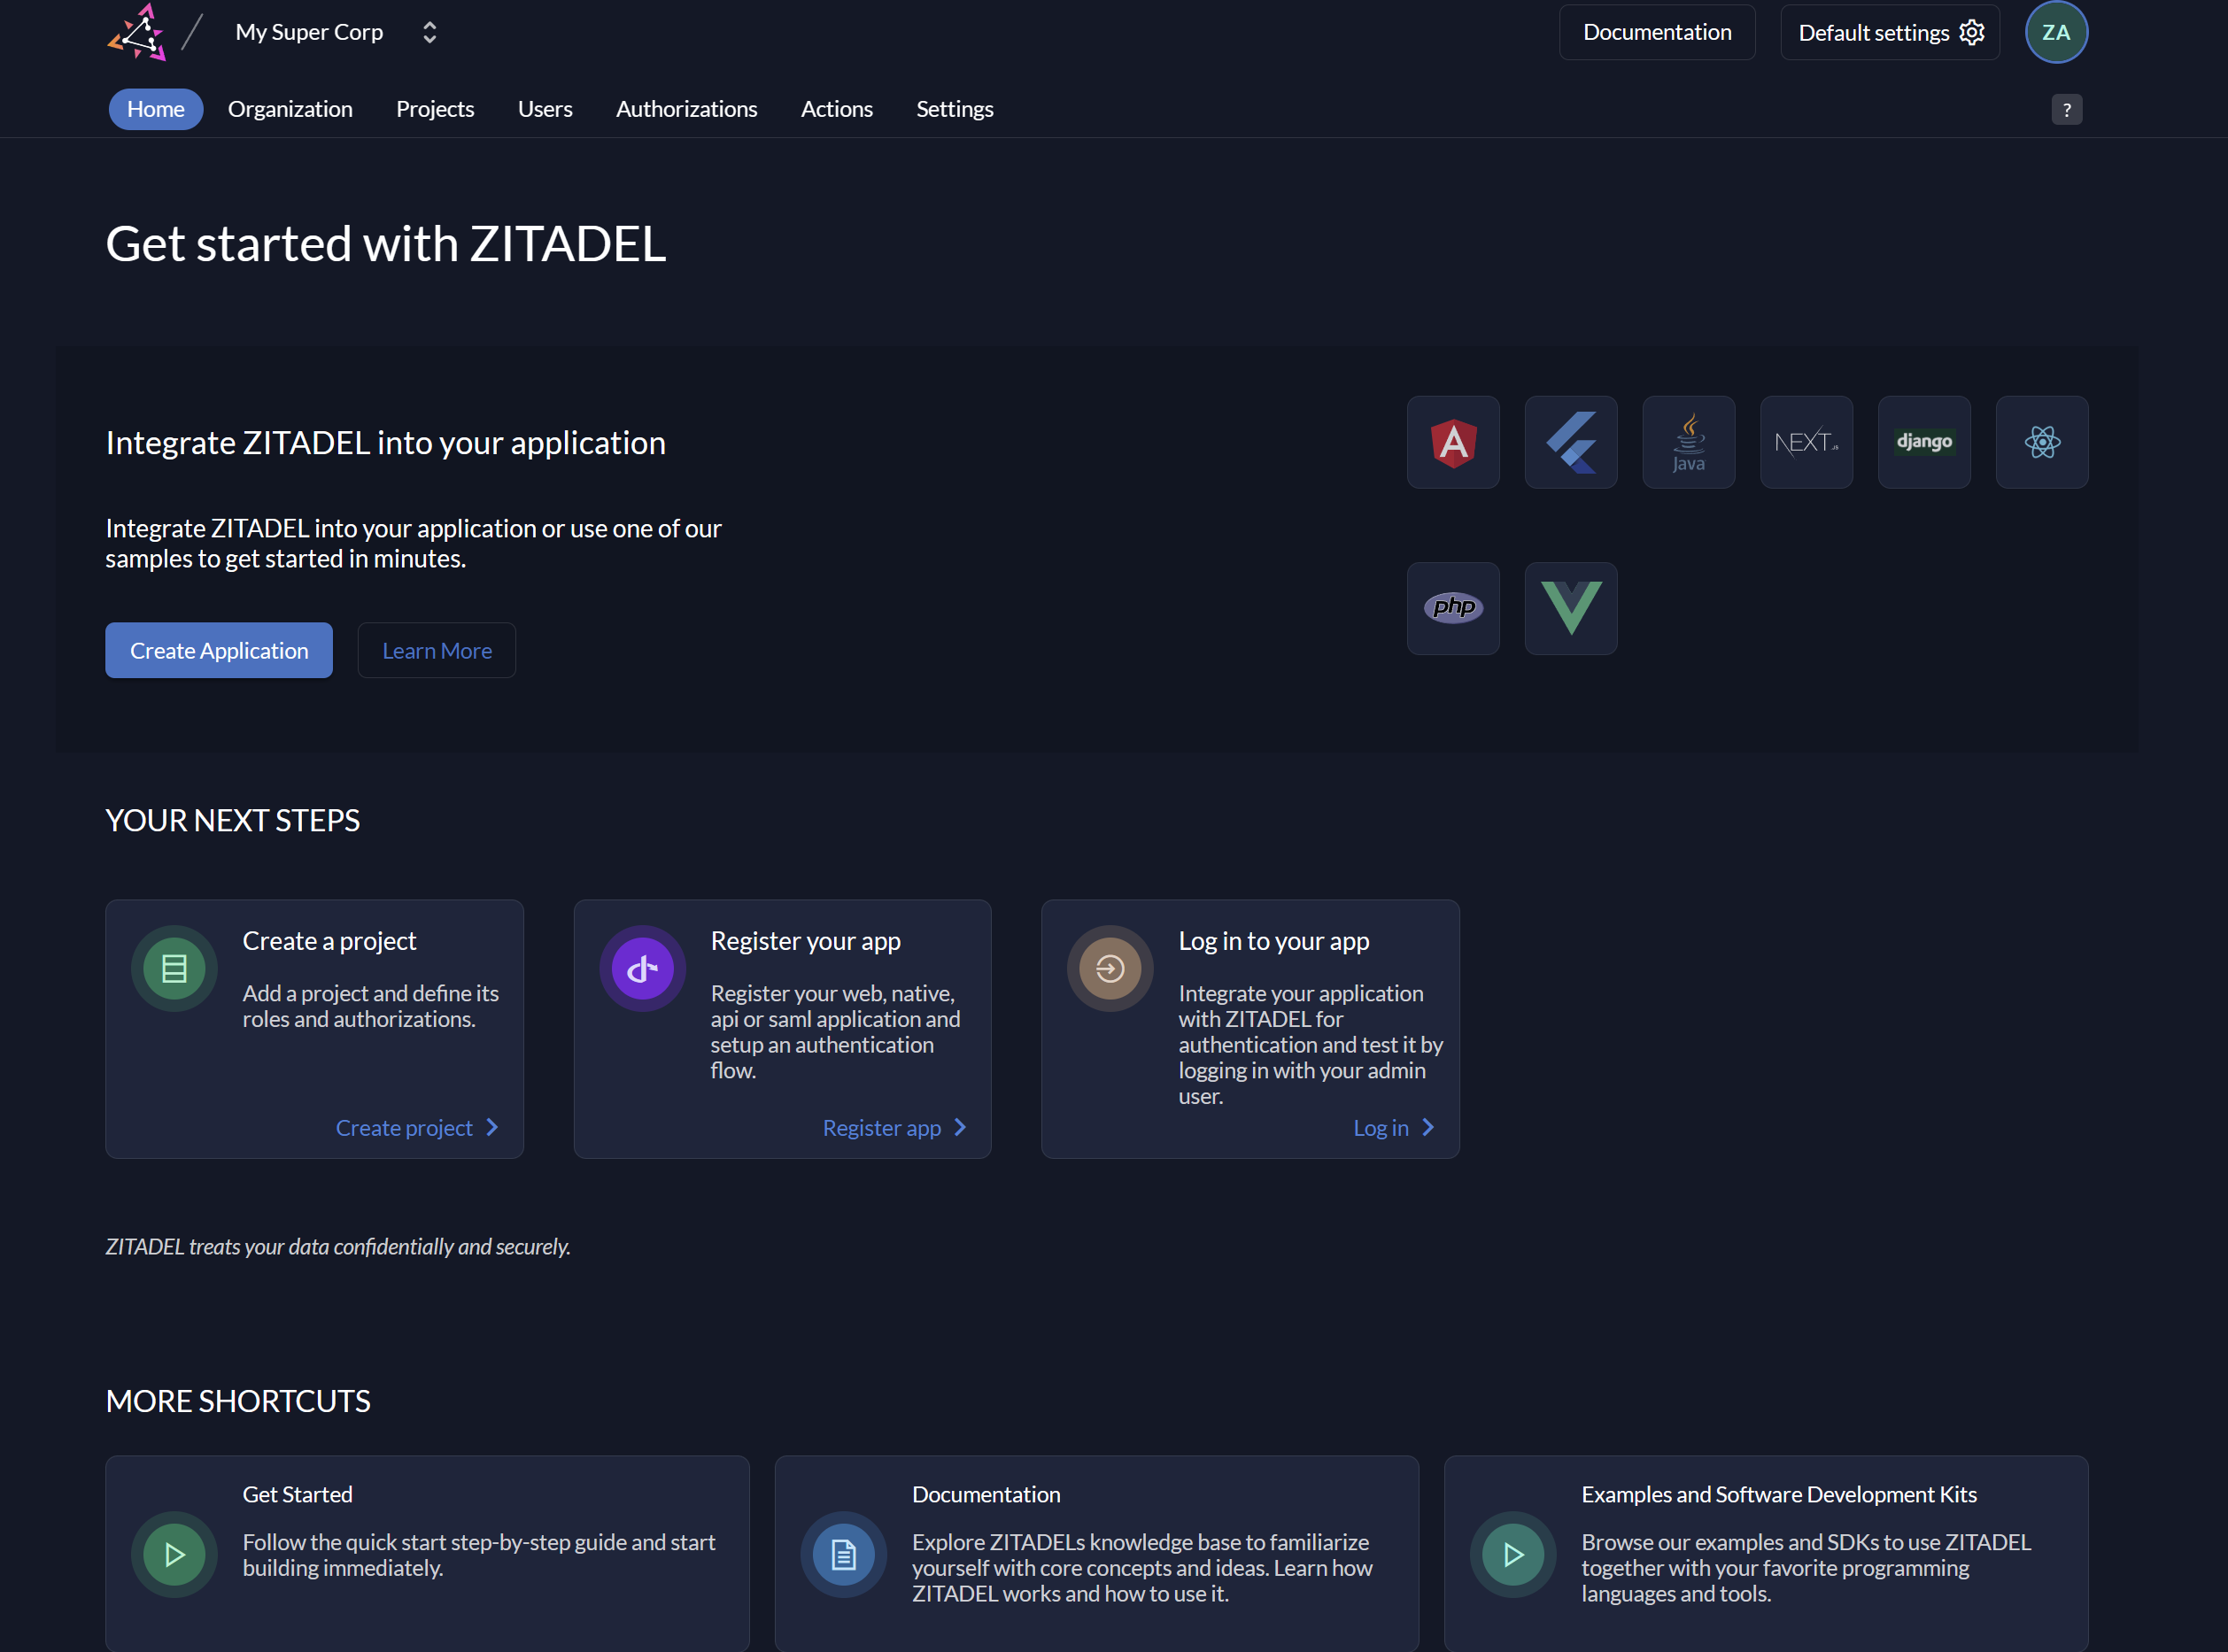2228x1652 pixels.
Task: Click the Examples and SDKs play icon
Action: [x=1513, y=1554]
